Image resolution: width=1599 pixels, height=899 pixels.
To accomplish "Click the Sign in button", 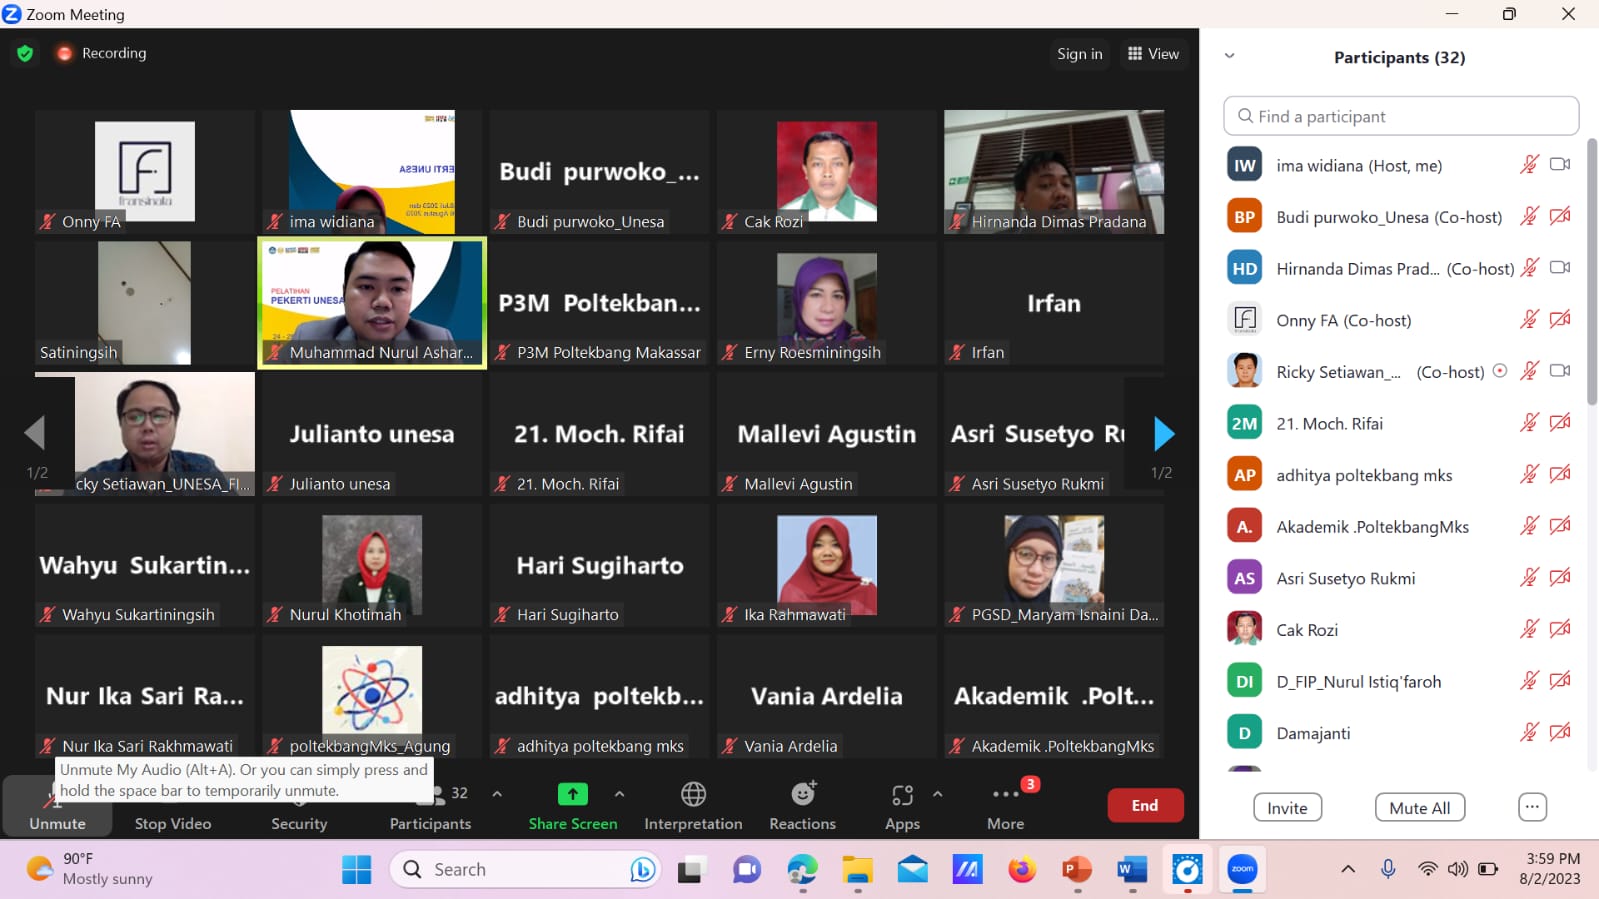I will pos(1079,54).
